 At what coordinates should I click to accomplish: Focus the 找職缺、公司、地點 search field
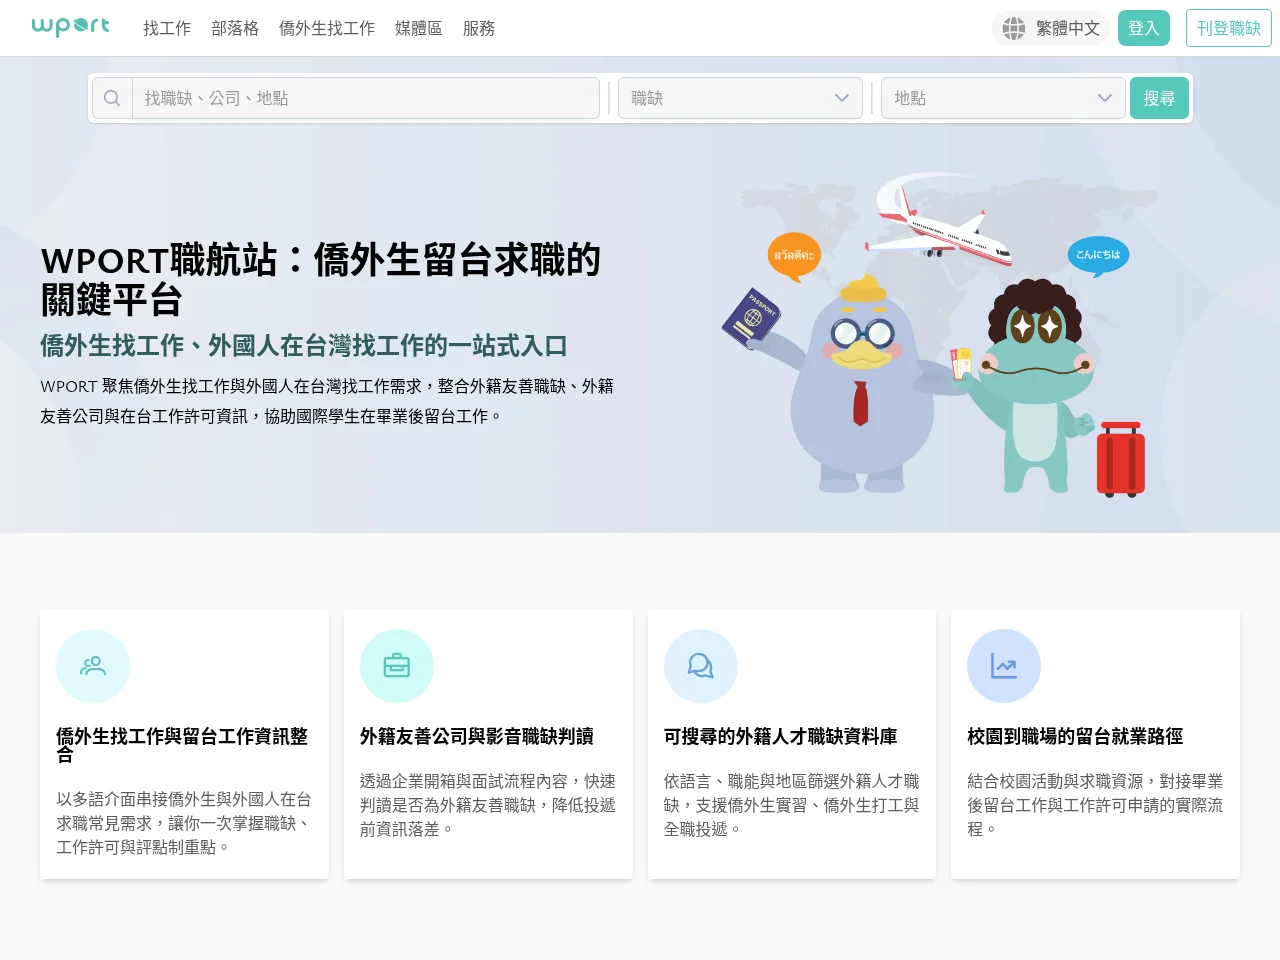tap(365, 98)
